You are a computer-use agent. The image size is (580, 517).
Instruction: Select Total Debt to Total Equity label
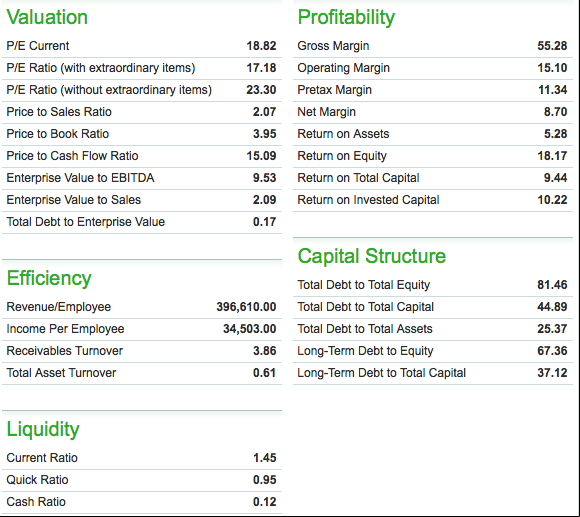[x=364, y=285]
